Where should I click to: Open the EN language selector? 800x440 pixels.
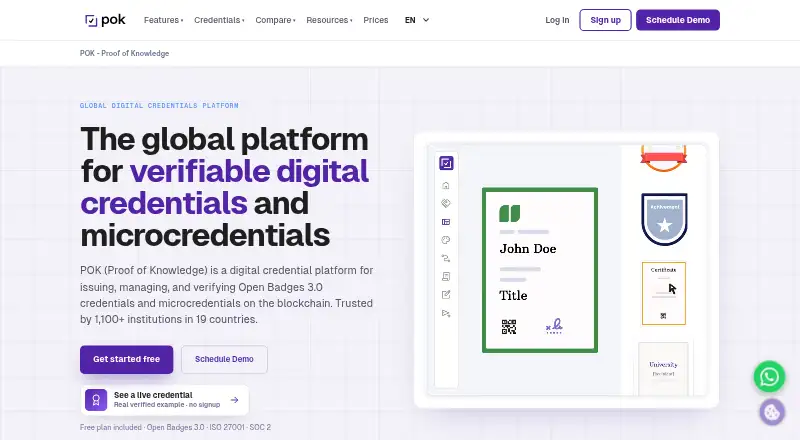(x=417, y=20)
